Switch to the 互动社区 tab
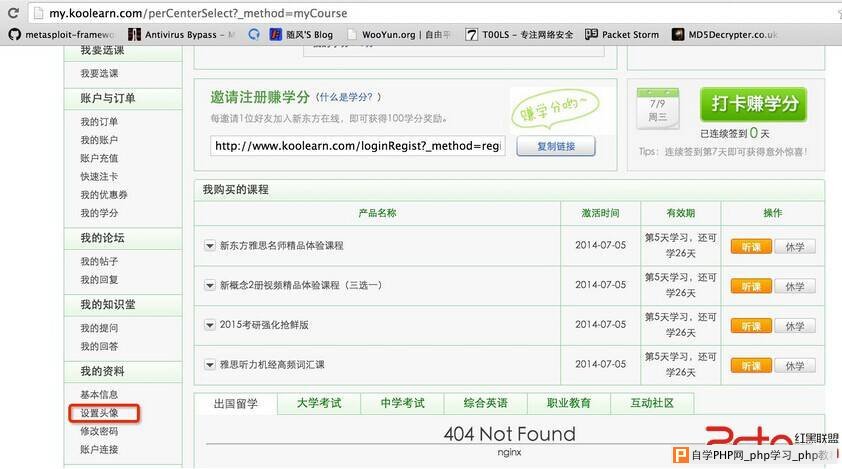Screen dimensions: 842x469 (652, 403)
